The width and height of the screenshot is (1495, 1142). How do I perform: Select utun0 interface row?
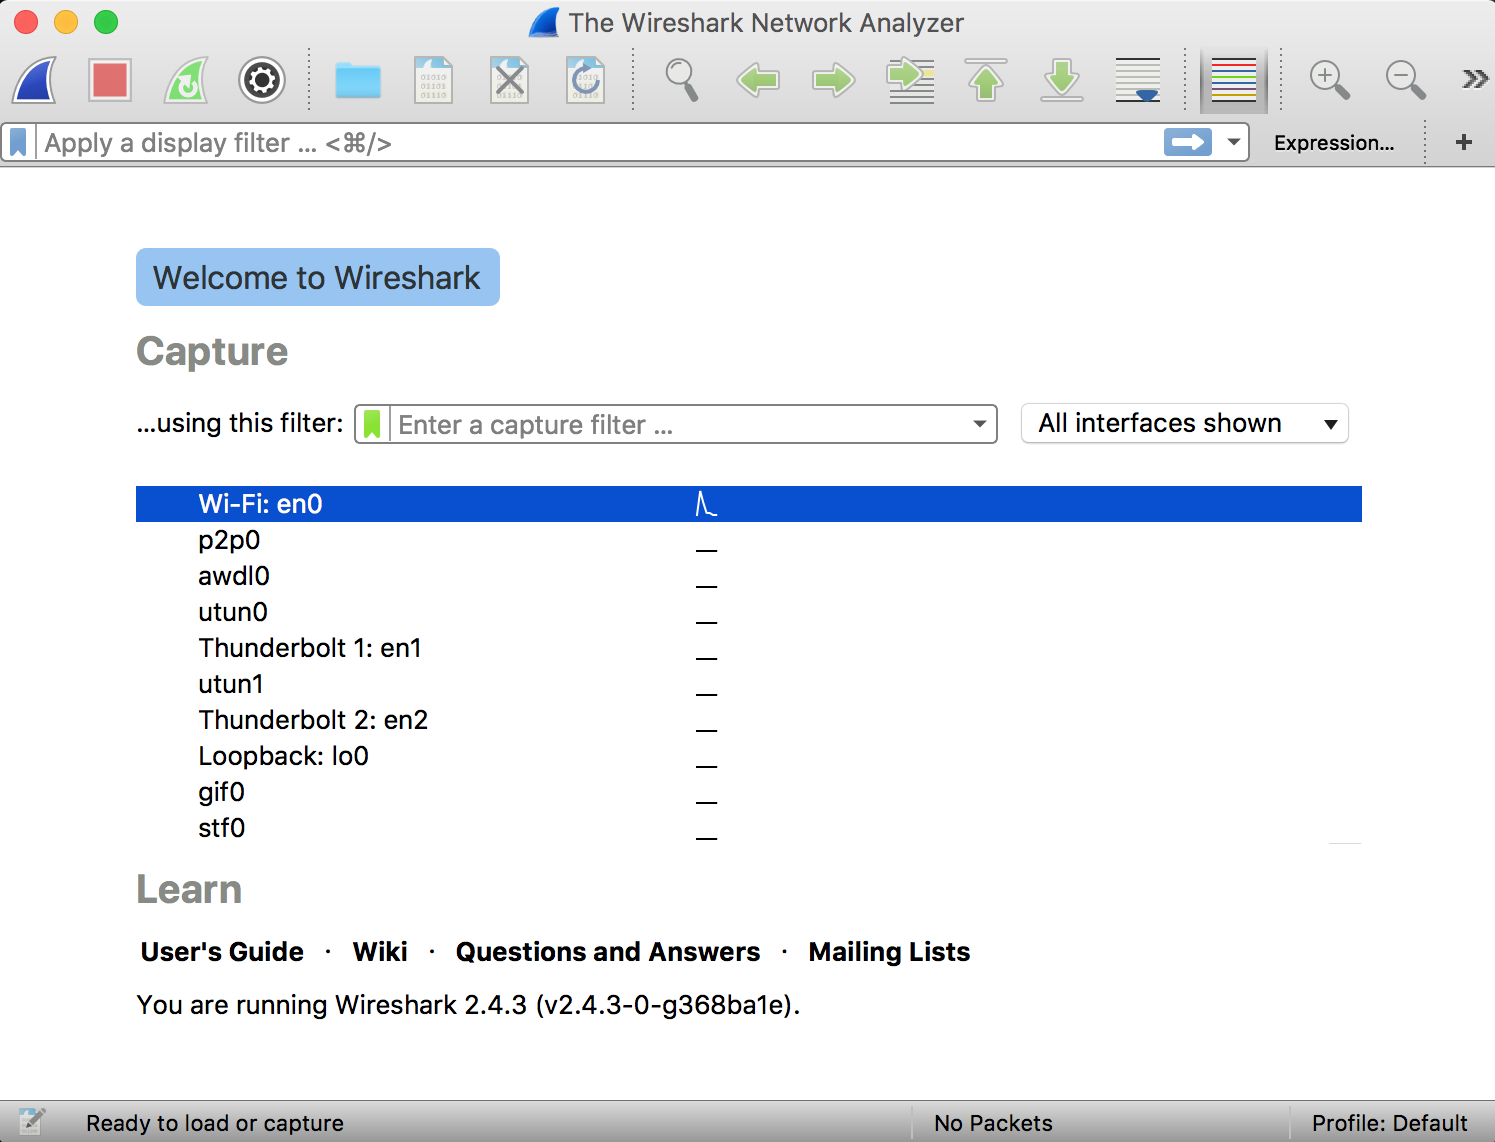coord(749,612)
